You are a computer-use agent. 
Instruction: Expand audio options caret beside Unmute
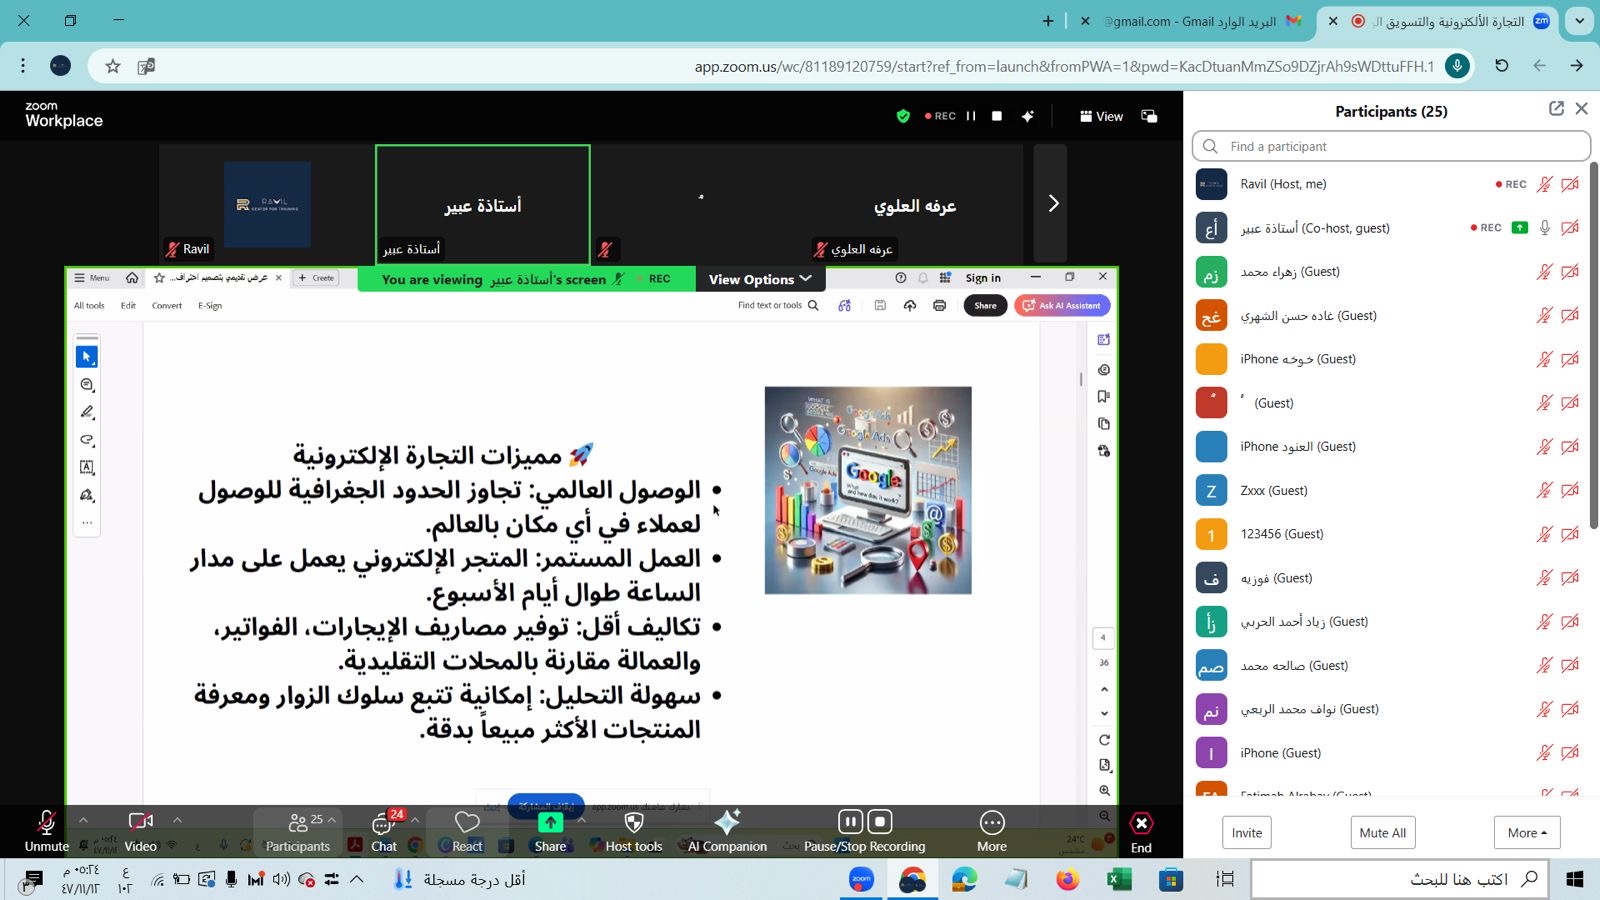[x=83, y=820]
